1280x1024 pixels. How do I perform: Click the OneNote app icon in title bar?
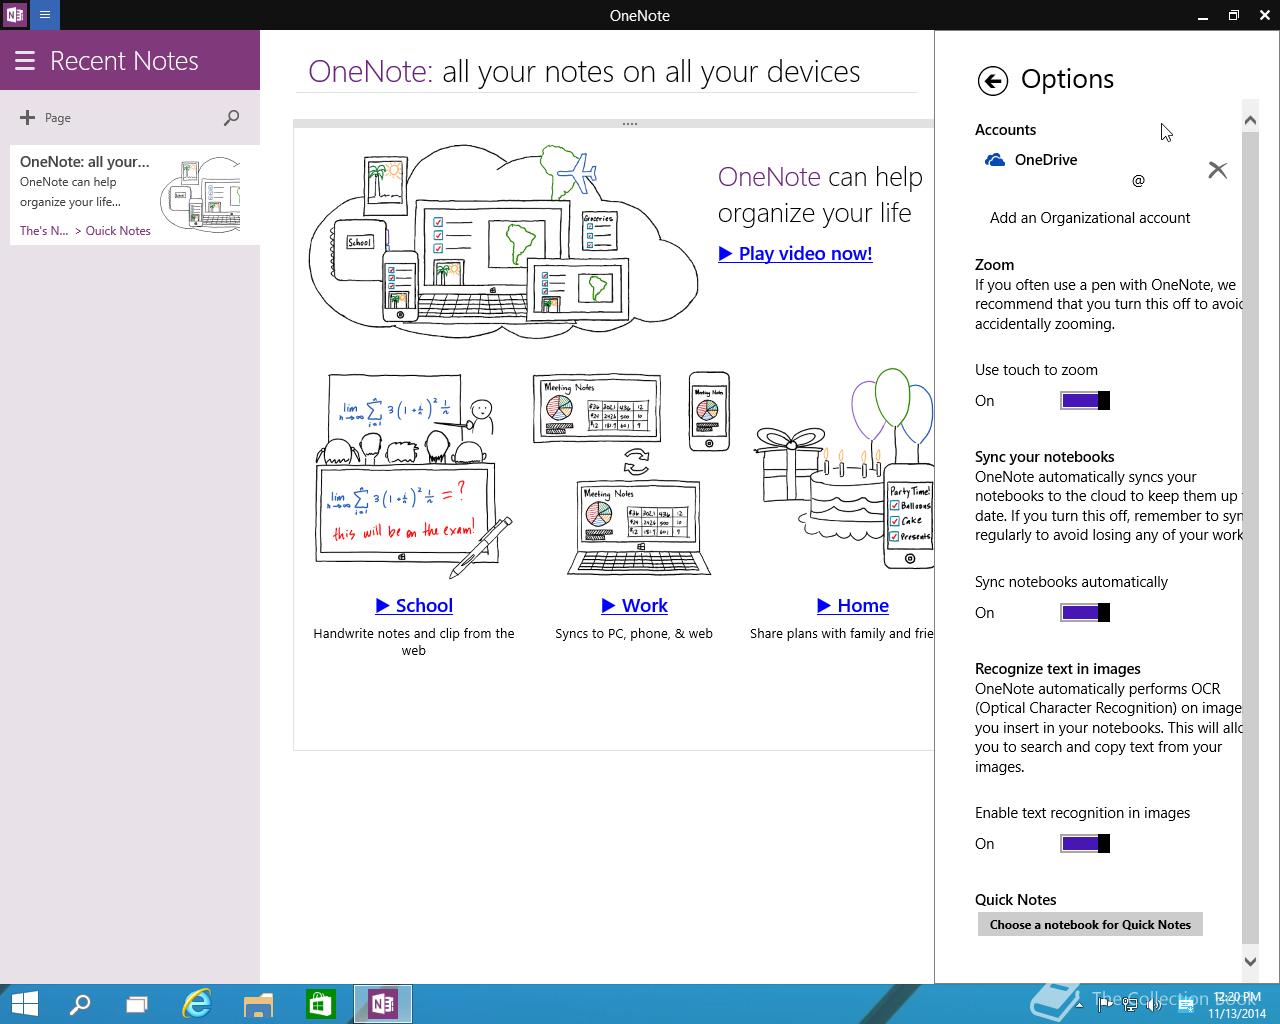point(15,15)
